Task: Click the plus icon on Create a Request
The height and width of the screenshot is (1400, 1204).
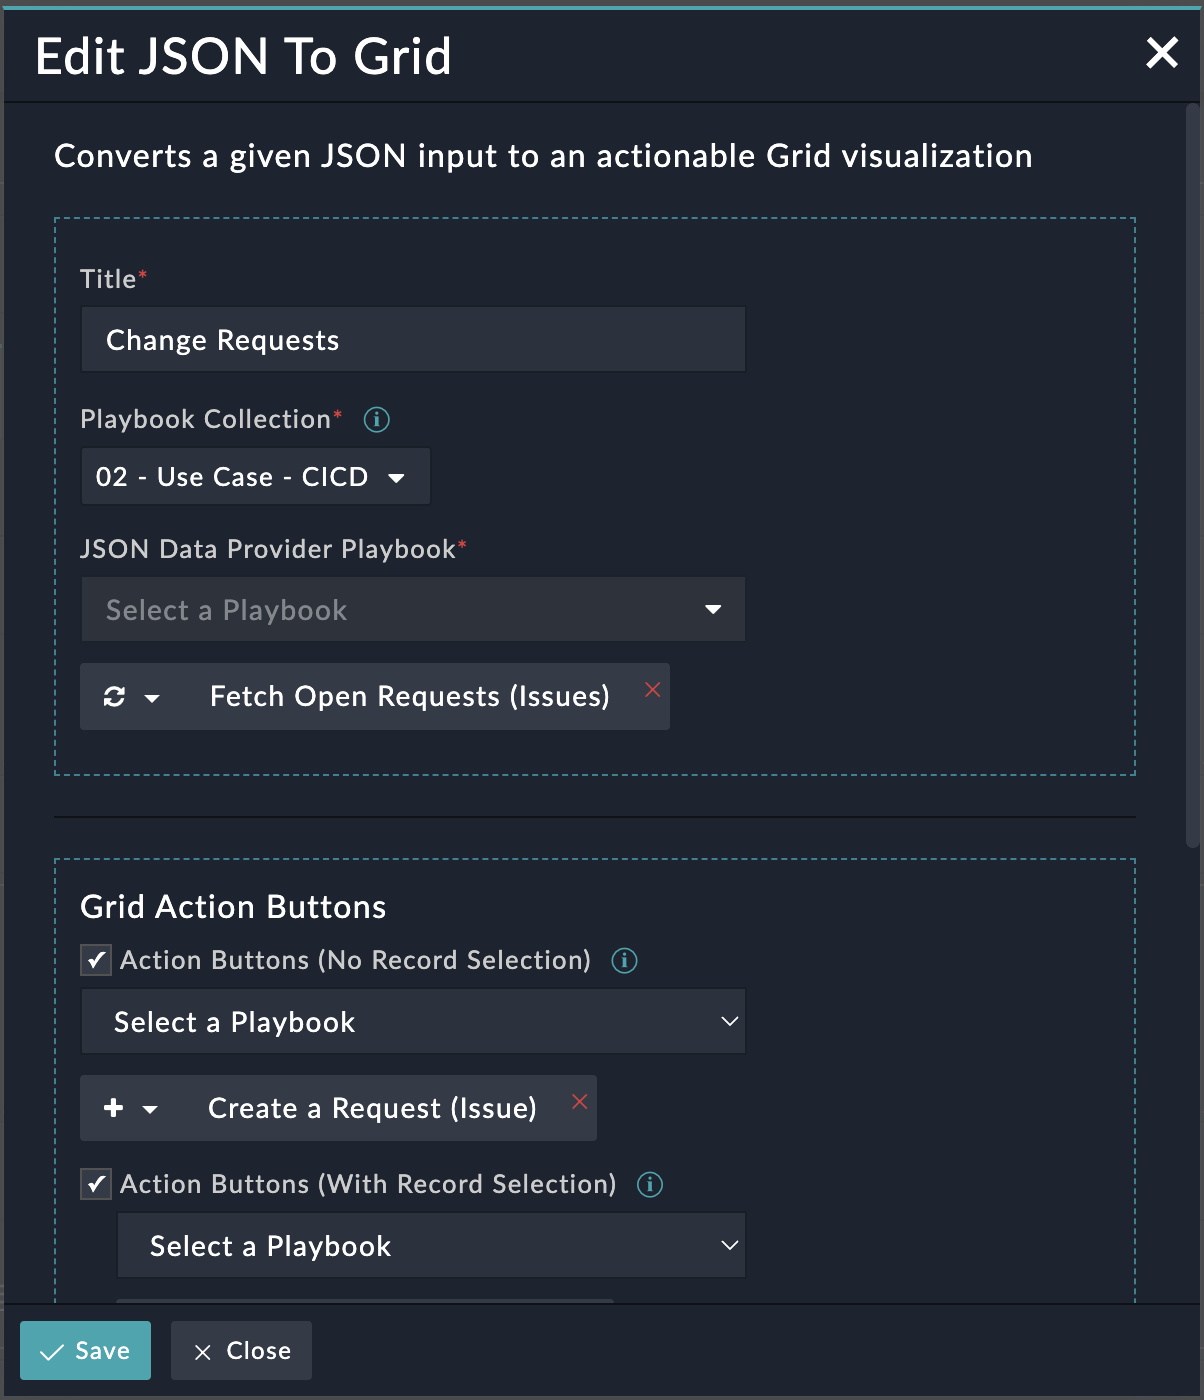Action: (x=114, y=1108)
